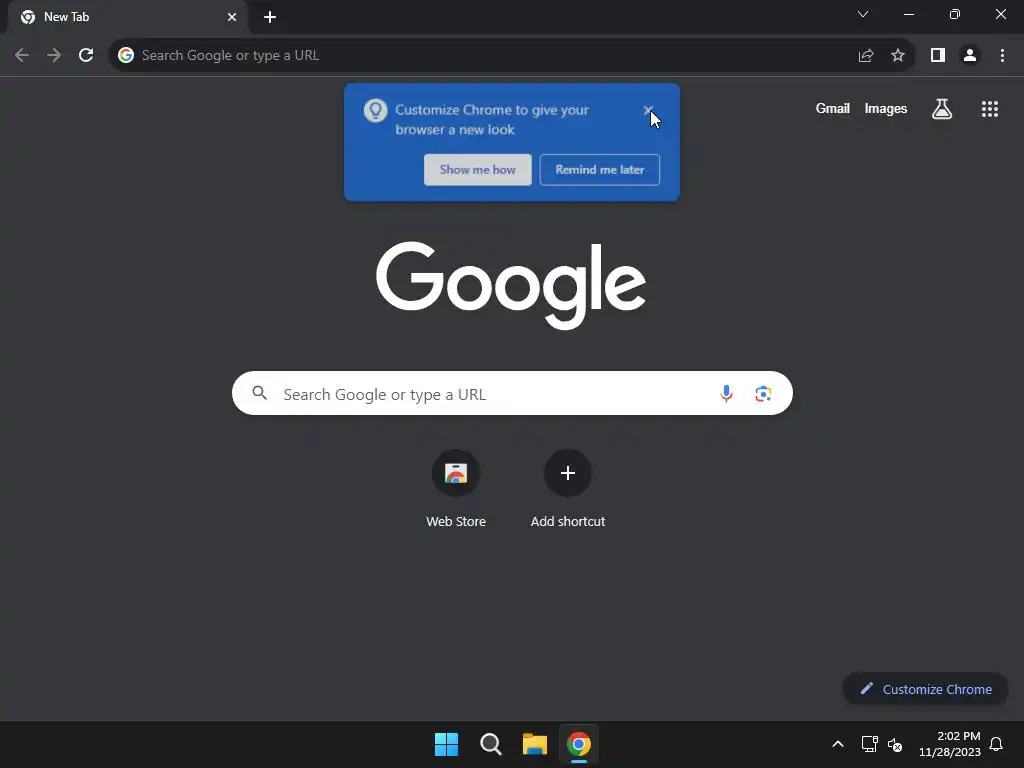
Task: Click the browser forward arrow
Action: (54, 56)
